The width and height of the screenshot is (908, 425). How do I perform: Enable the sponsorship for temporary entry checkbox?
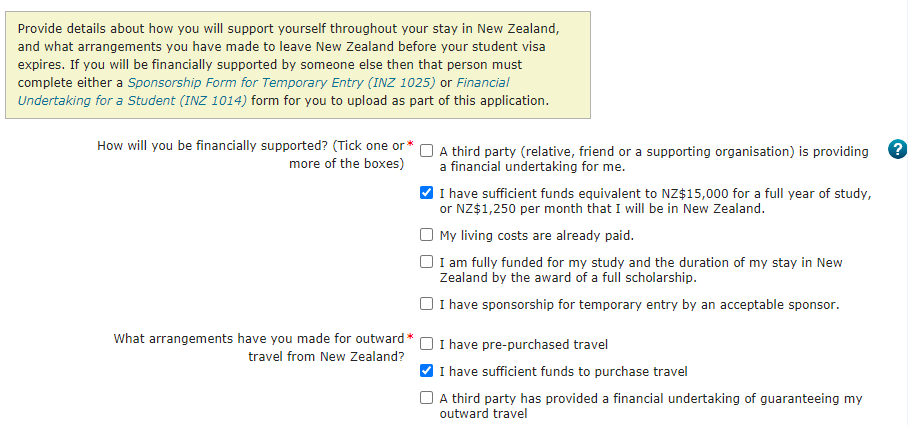pos(427,304)
